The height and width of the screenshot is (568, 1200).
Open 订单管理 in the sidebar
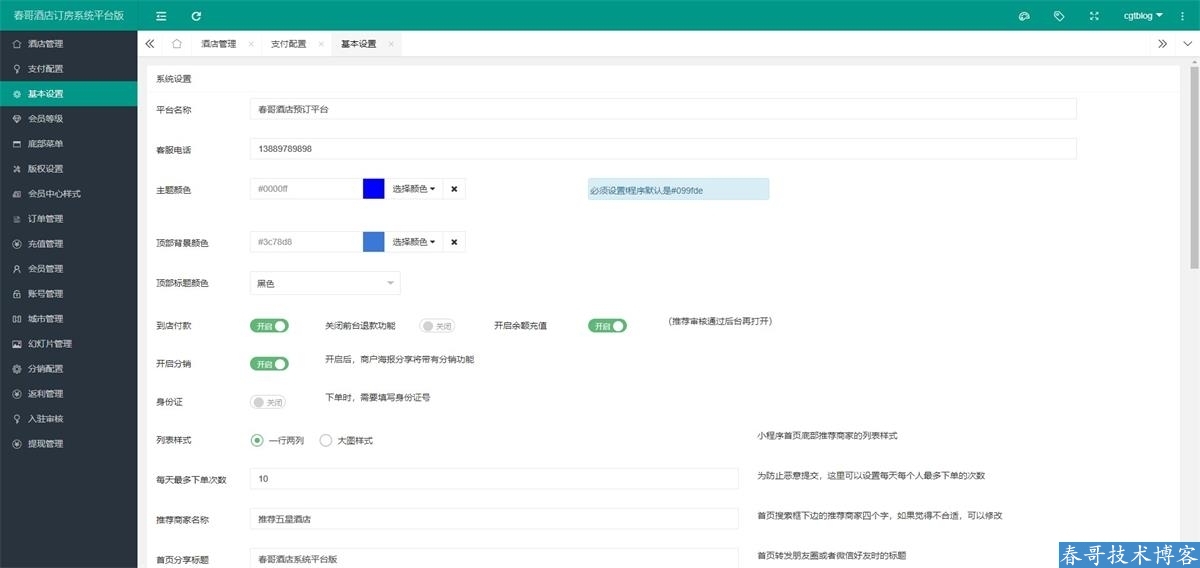46,219
